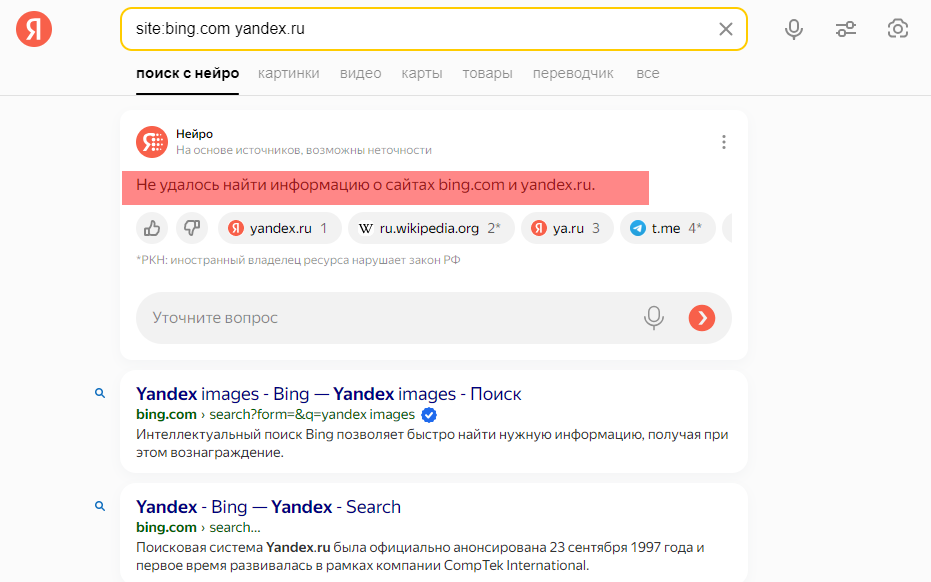931x582 pixels.
Task: Start voice search with header microphone icon
Action: click(794, 29)
